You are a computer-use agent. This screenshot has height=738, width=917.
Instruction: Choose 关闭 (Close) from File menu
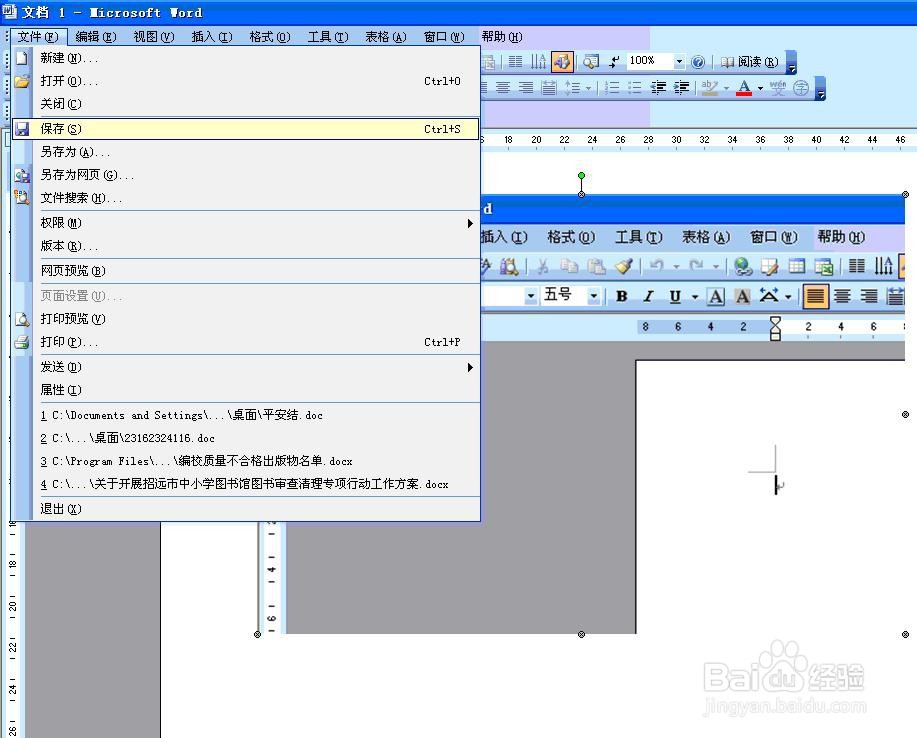tap(246, 104)
